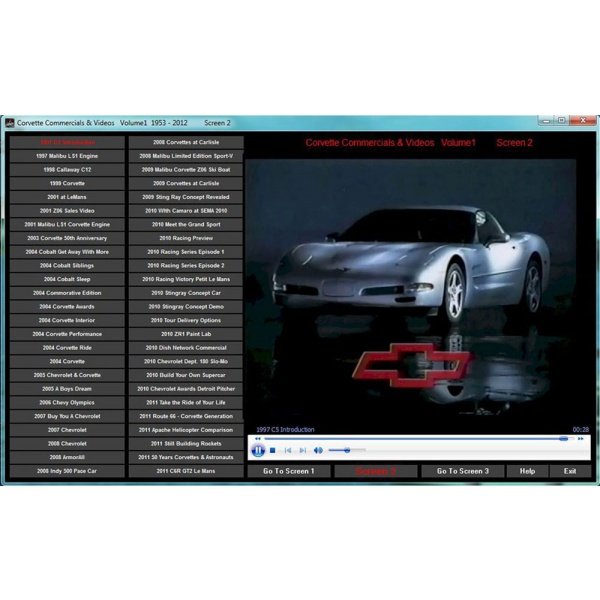
Task: Click the next track icon
Action: (x=302, y=450)
